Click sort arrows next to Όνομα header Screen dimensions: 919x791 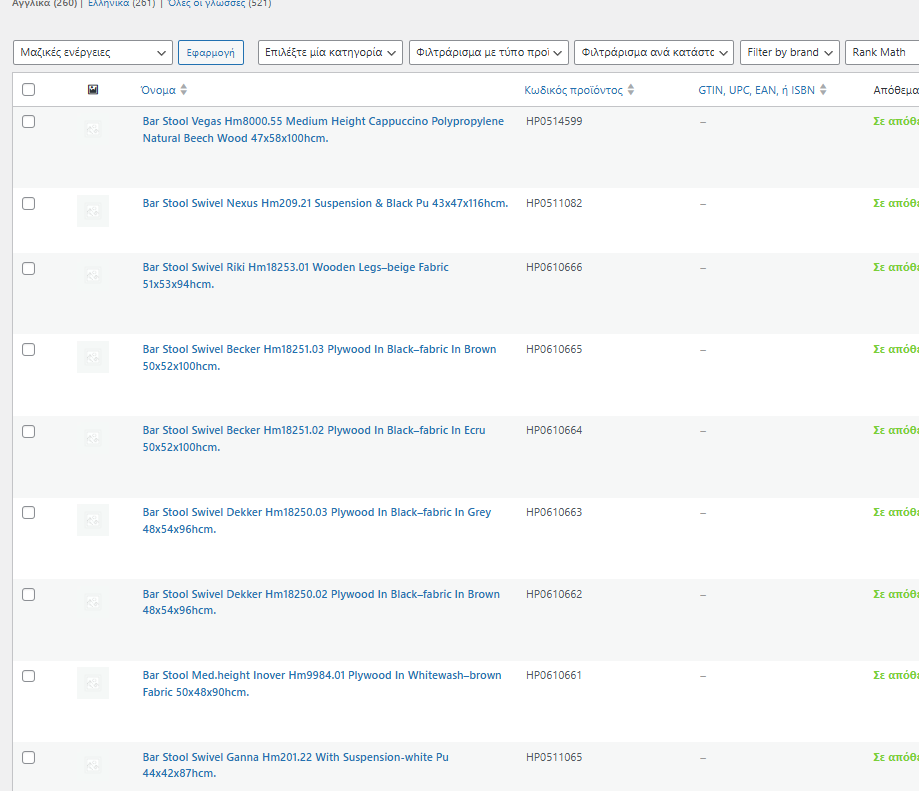[184, 90]
